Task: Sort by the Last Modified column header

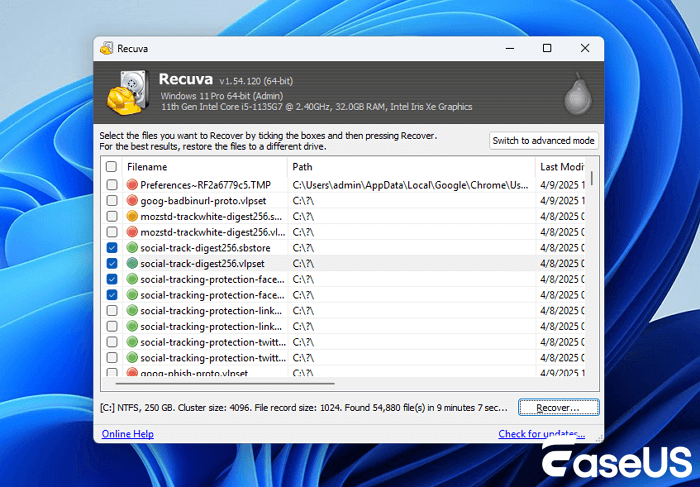Action: [562, 166]
